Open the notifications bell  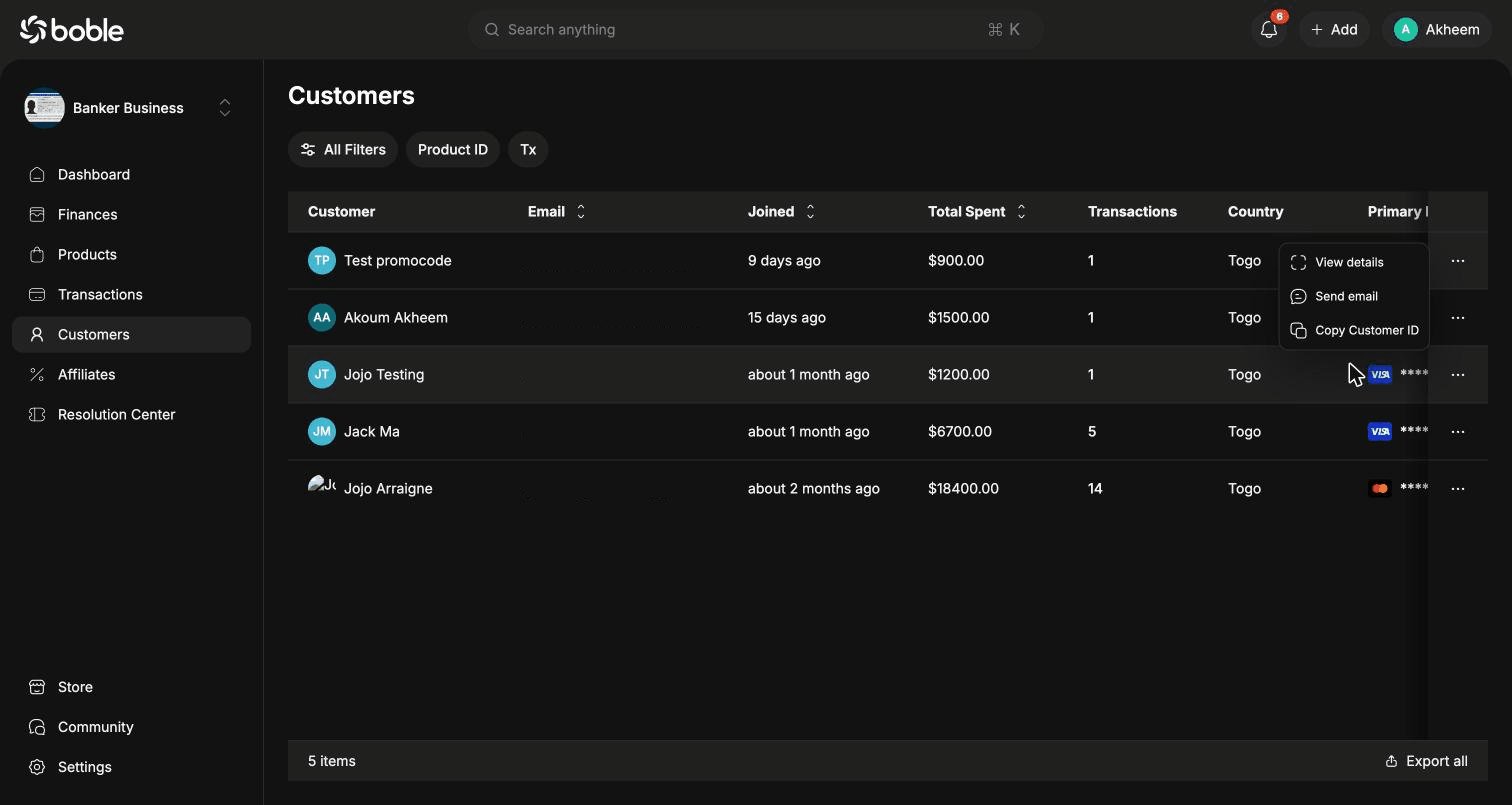pyautogui.click(x=1269, y=30)
